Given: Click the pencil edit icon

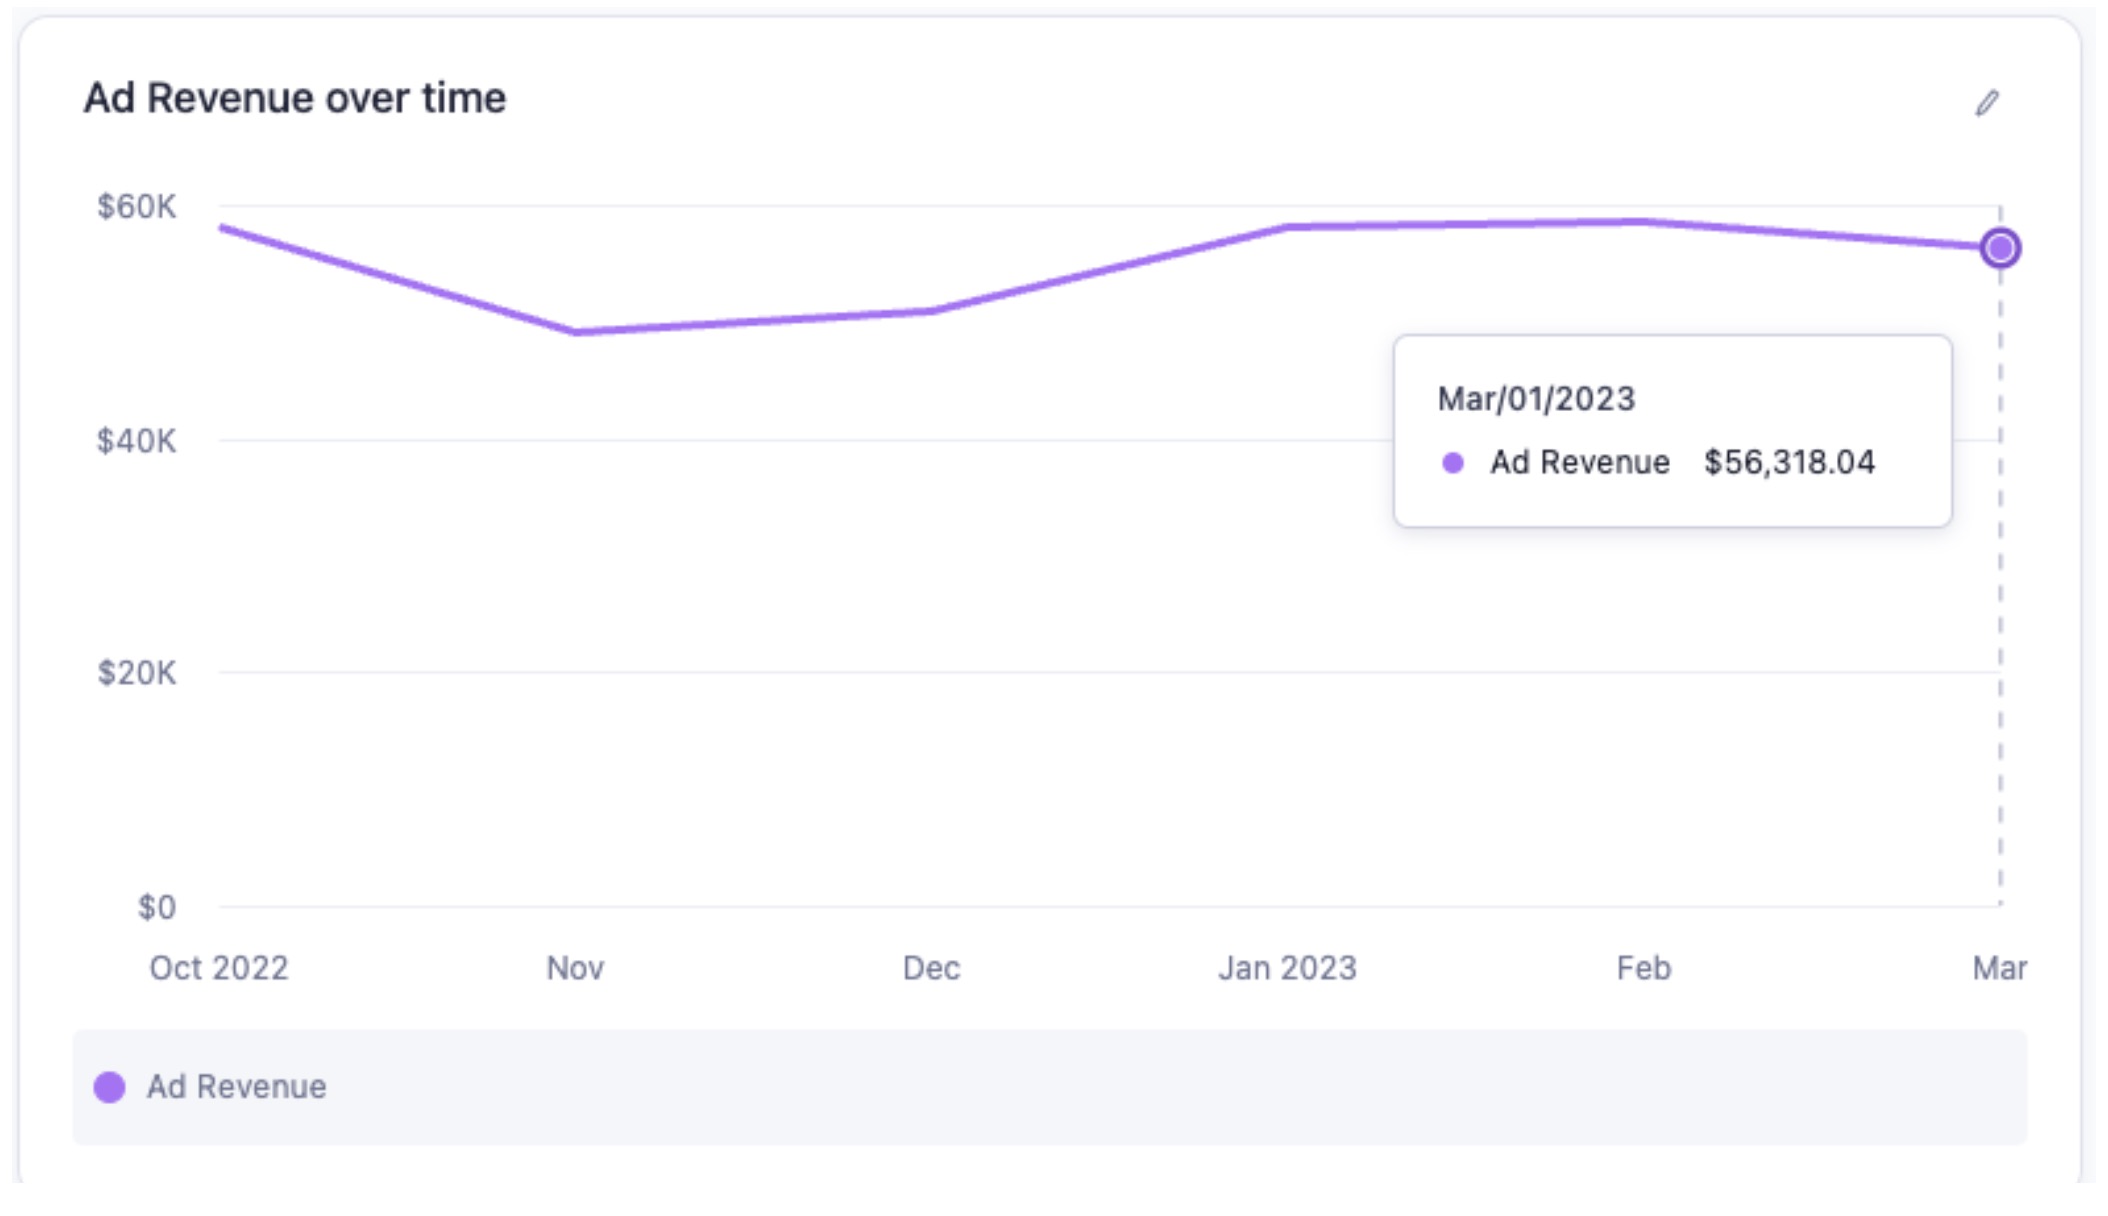Looking at the screenshot, I should 1987,103.
